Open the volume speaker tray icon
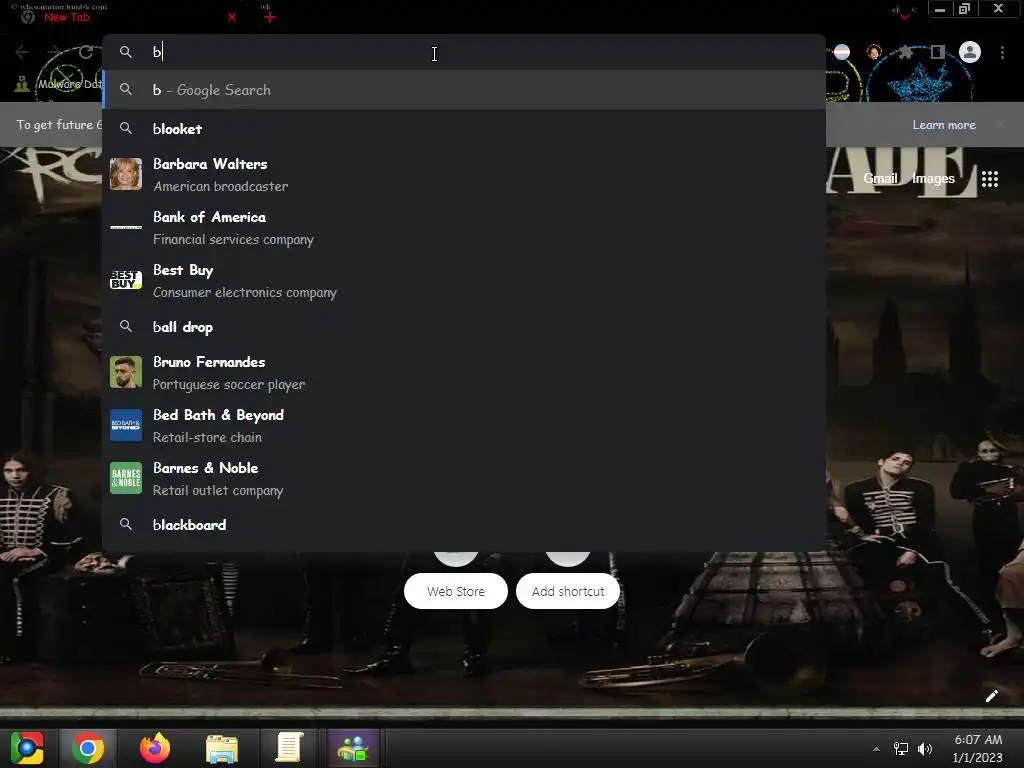This screenshot has width=1024, height=768. tap(924, 749)
